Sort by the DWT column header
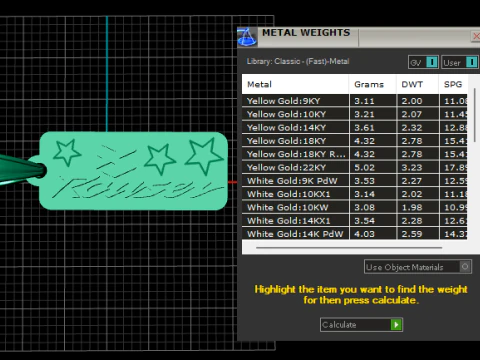The height and width of the screenshot is (360, 480). [417, 84]
